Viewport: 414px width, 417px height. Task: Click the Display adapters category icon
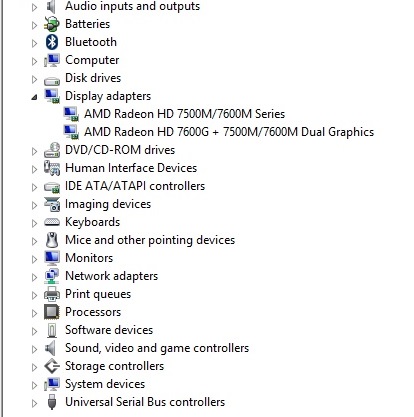52,96
